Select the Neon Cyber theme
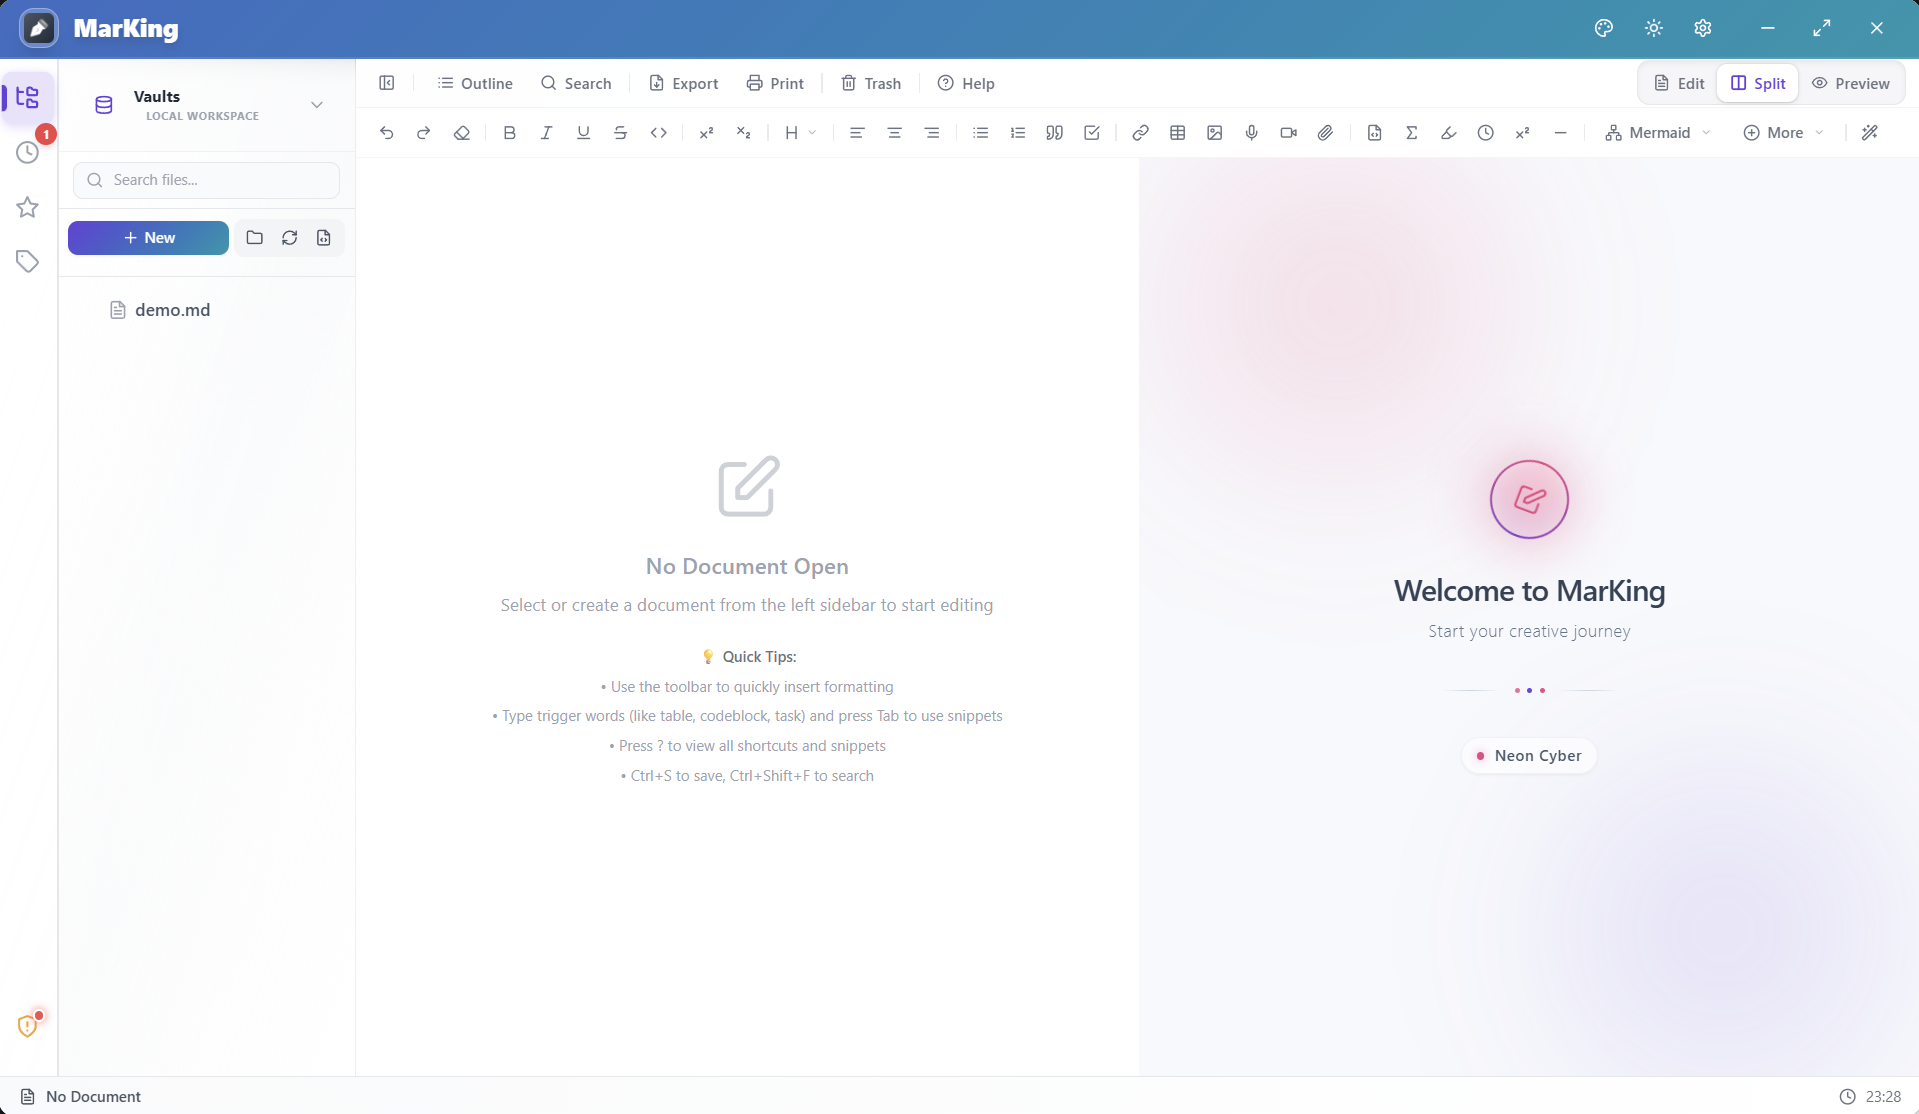 [x=1528, y=755]
